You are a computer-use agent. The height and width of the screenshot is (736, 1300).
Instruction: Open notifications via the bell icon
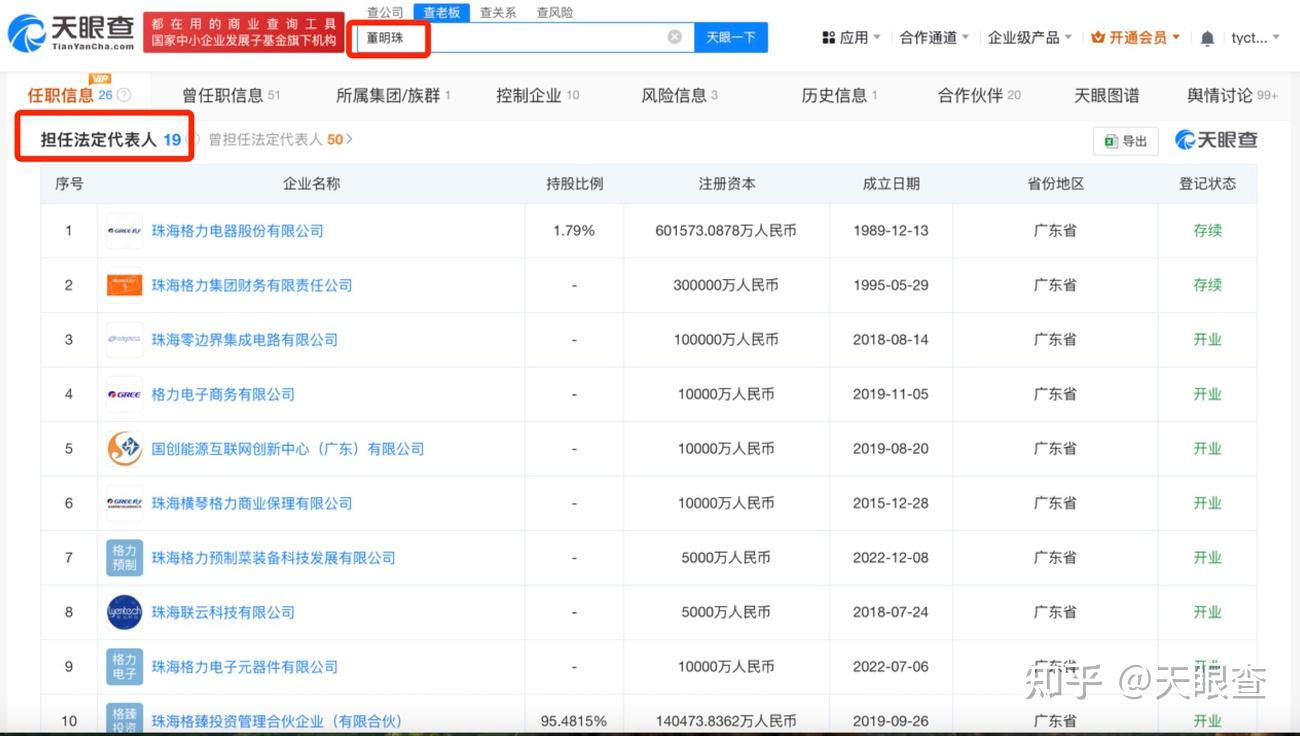click(1207, 38)
